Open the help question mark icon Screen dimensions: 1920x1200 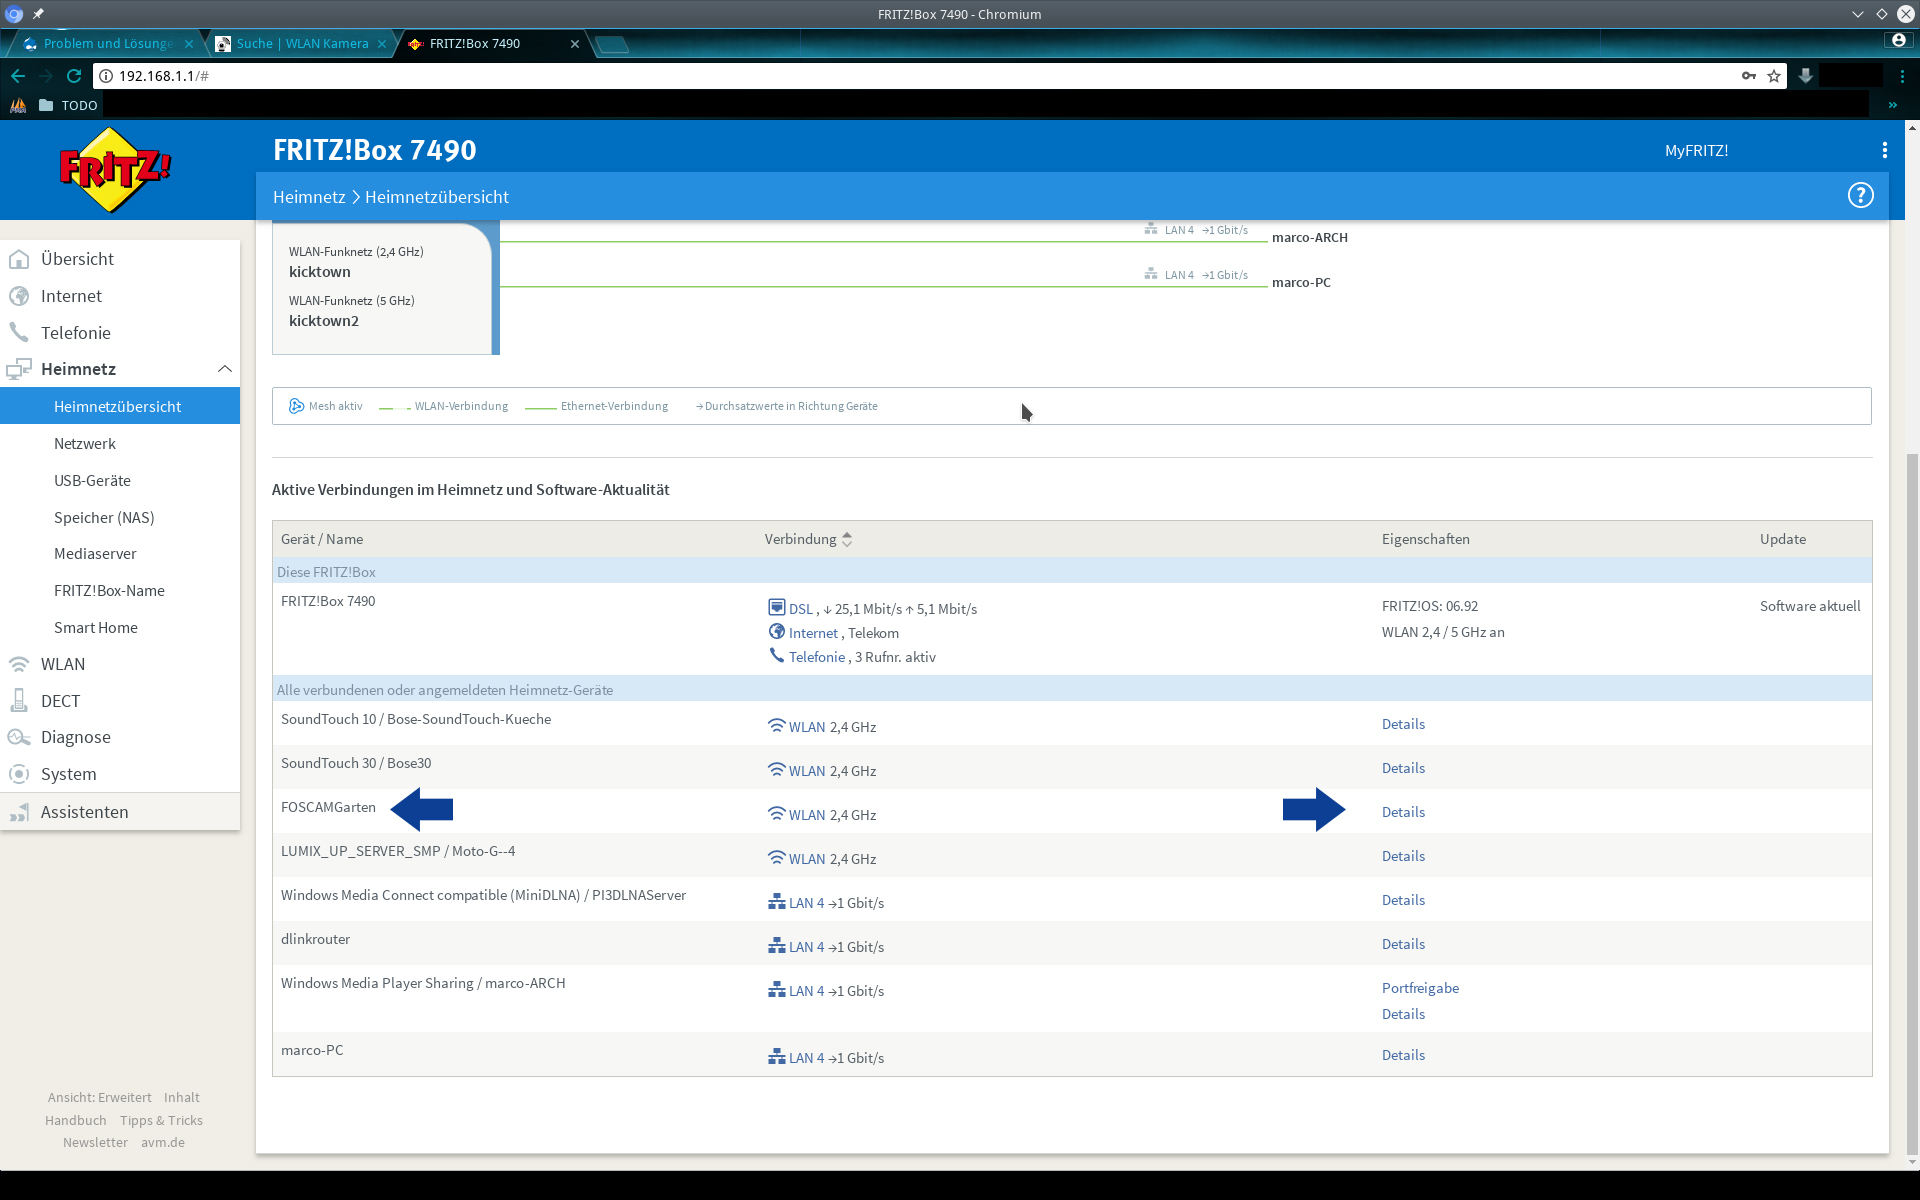pos(1860,195)
